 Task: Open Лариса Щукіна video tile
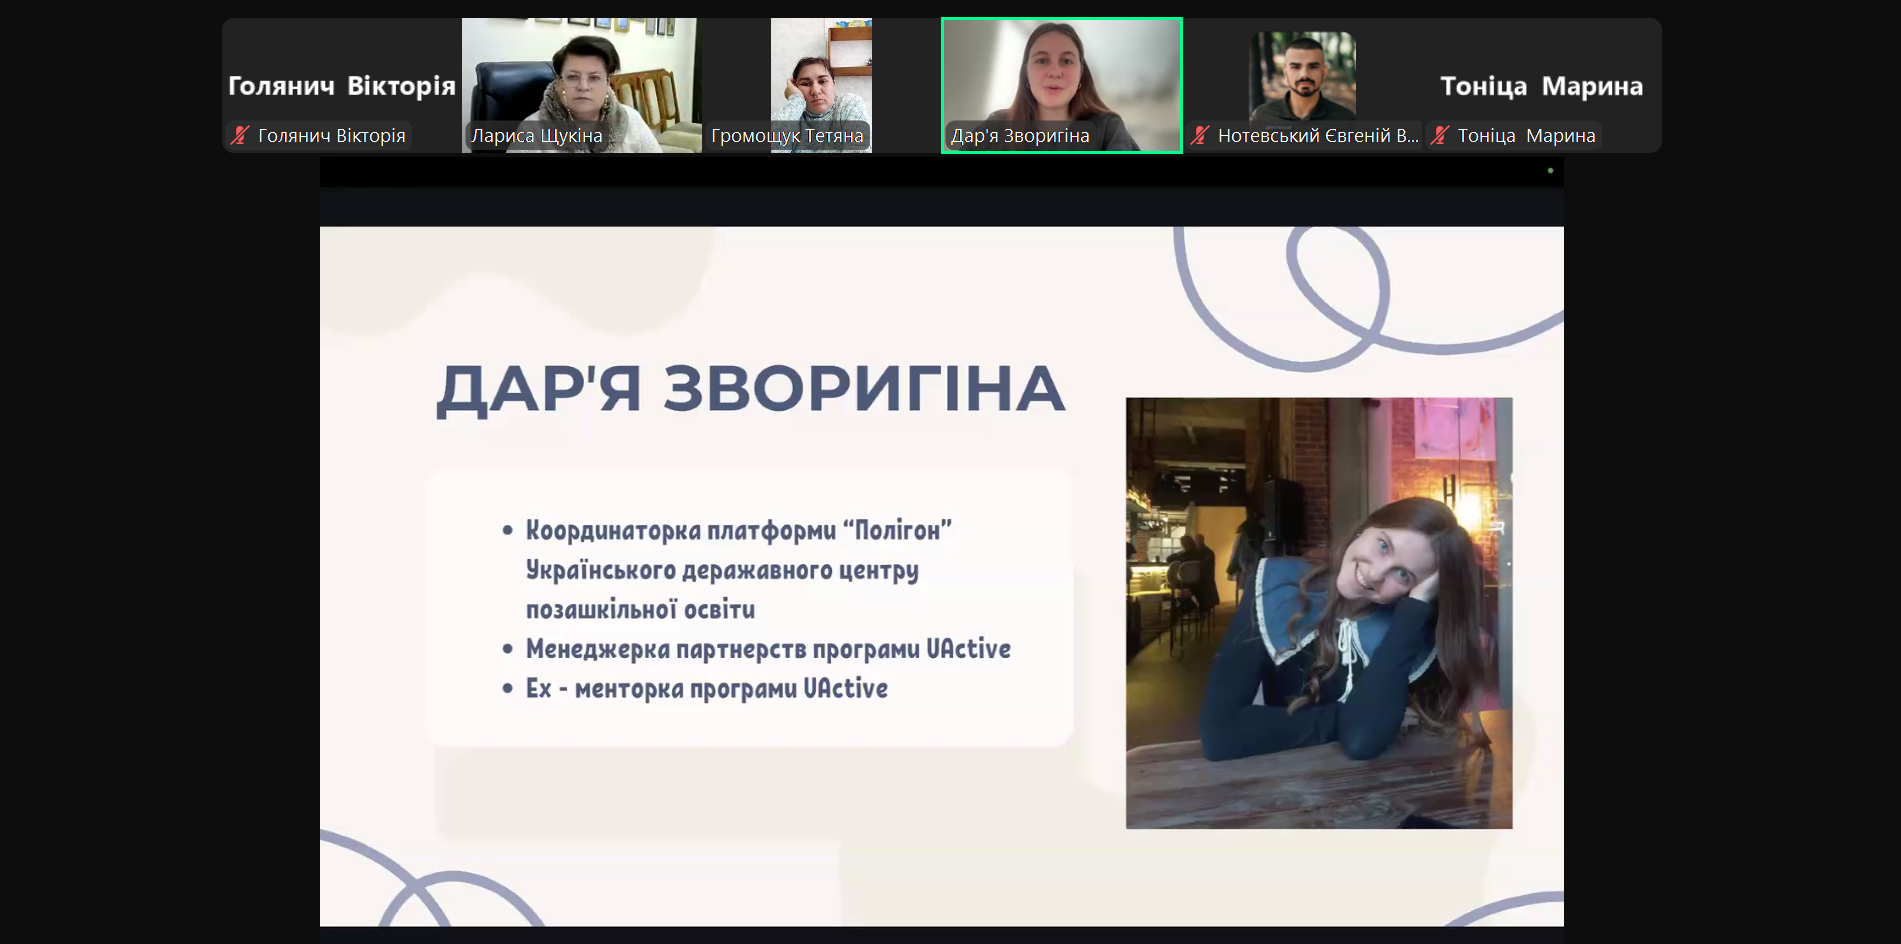coord(582,85)
